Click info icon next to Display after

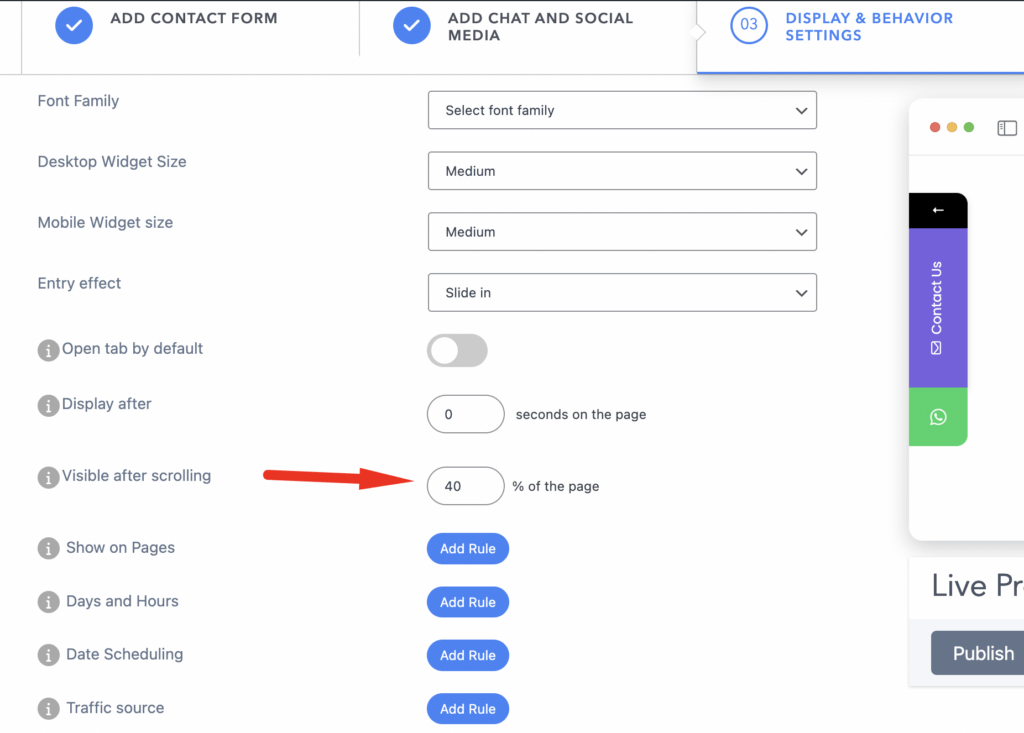[x=48, y=406]
